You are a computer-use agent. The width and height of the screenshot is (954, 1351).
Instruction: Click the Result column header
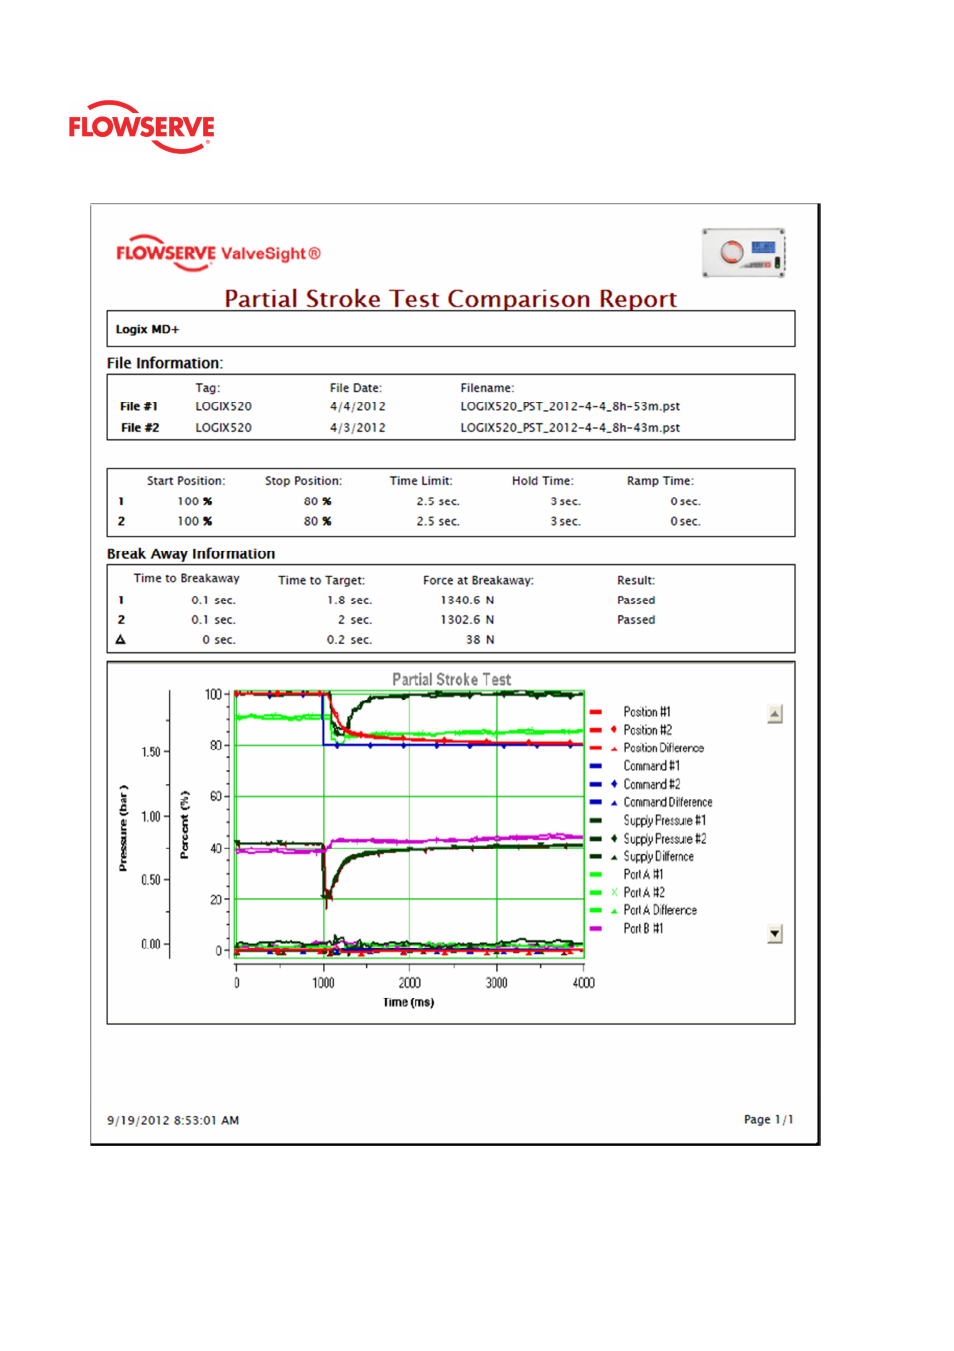pos(636,580)
